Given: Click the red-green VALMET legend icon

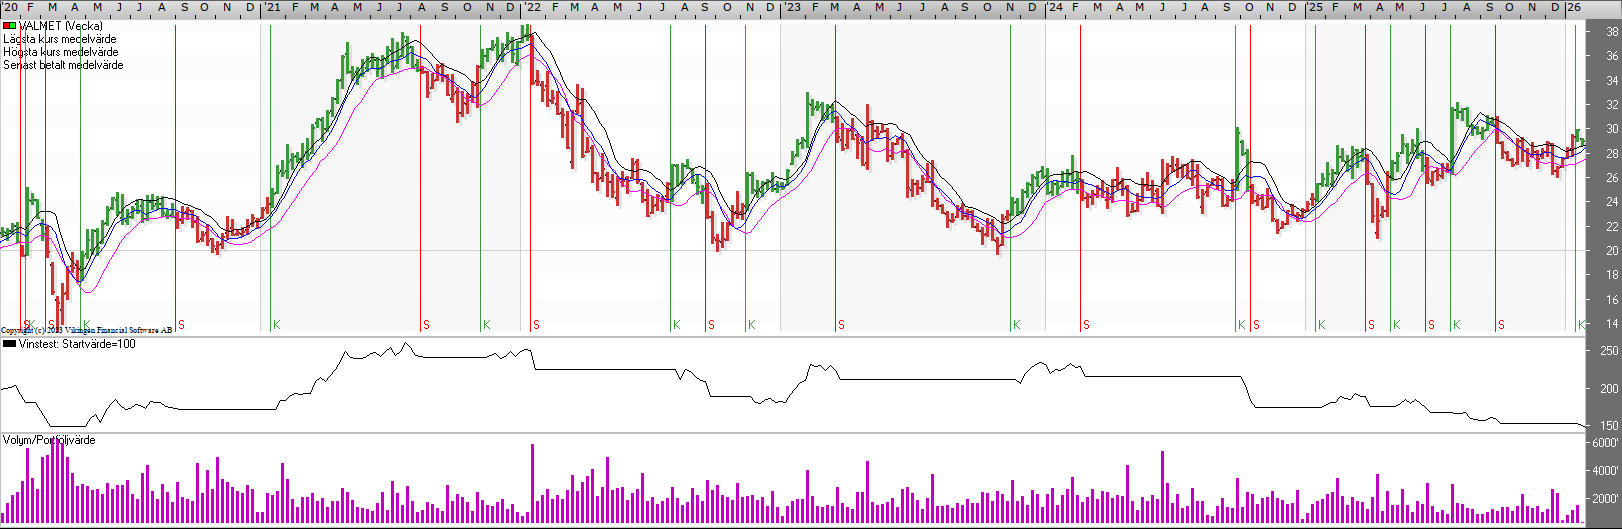Looking at the screenshot, I should tap(9, 26).
